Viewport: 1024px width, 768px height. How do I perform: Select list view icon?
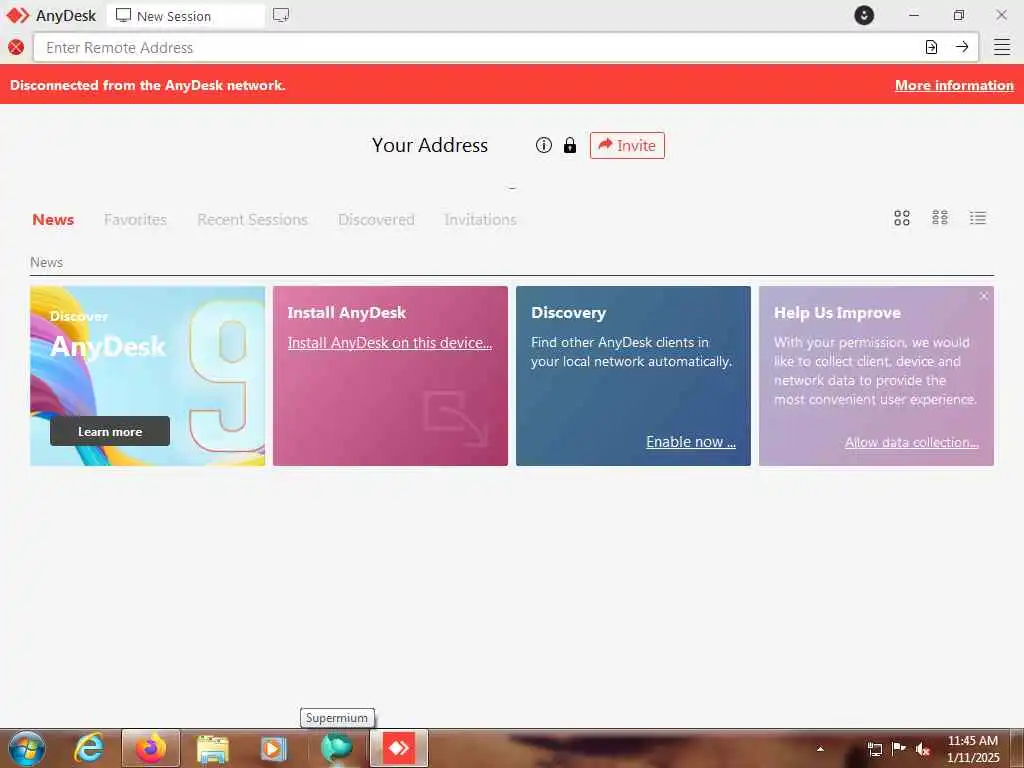point(978,217)
